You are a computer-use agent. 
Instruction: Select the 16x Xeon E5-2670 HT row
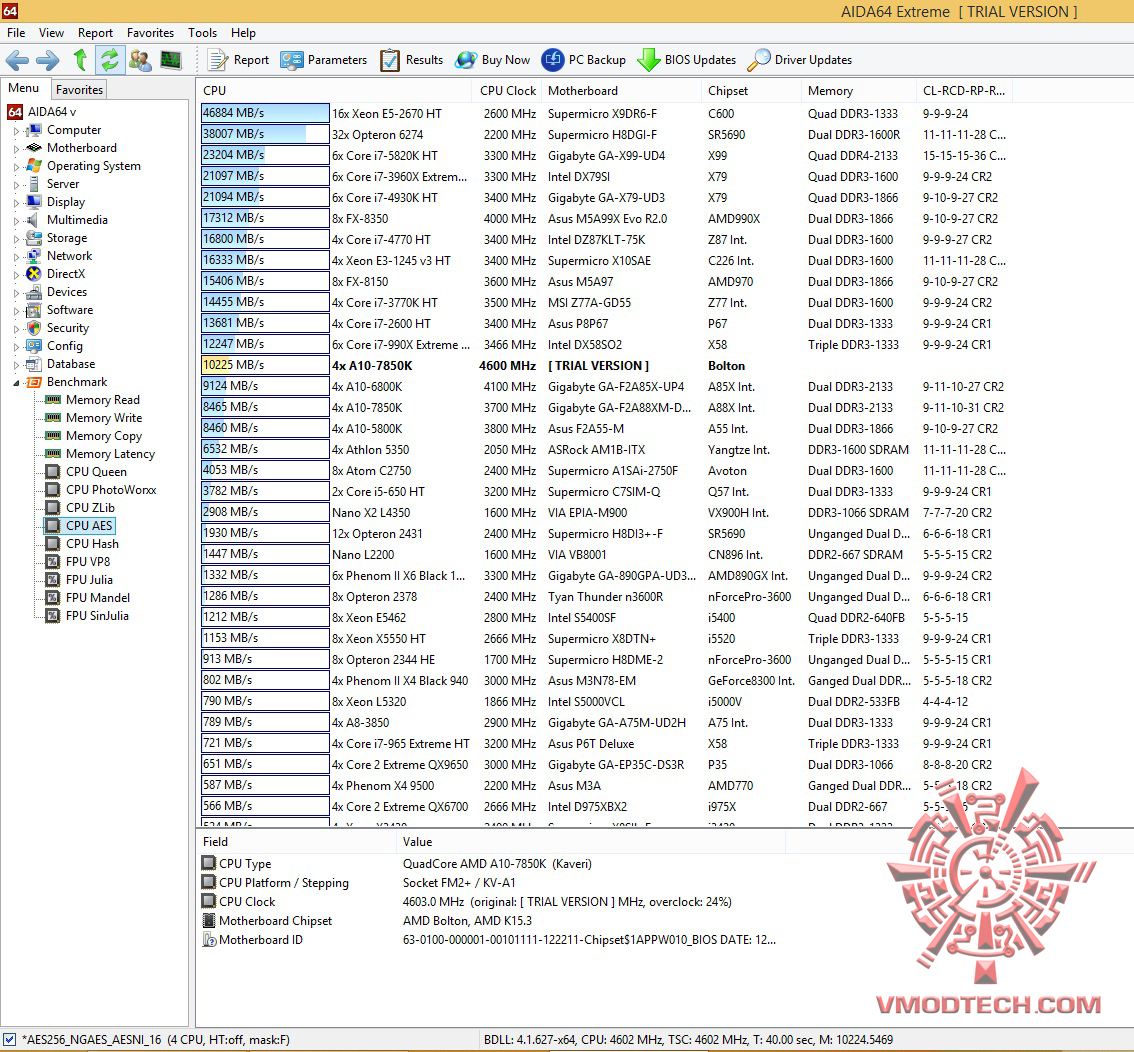pyautogui.click(x=606, y=114)
